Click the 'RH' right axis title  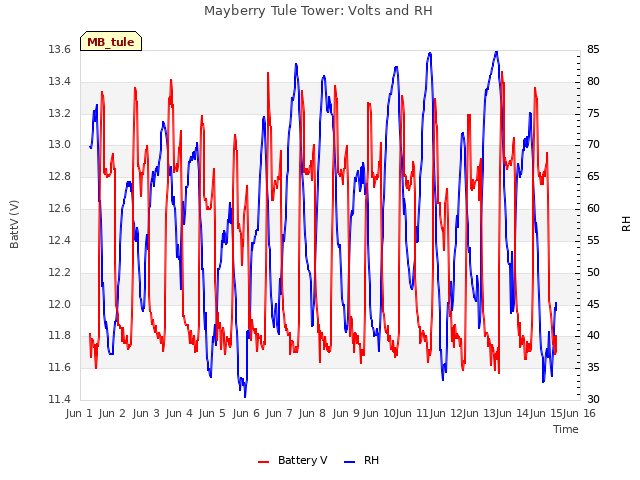tap(626, 224)
